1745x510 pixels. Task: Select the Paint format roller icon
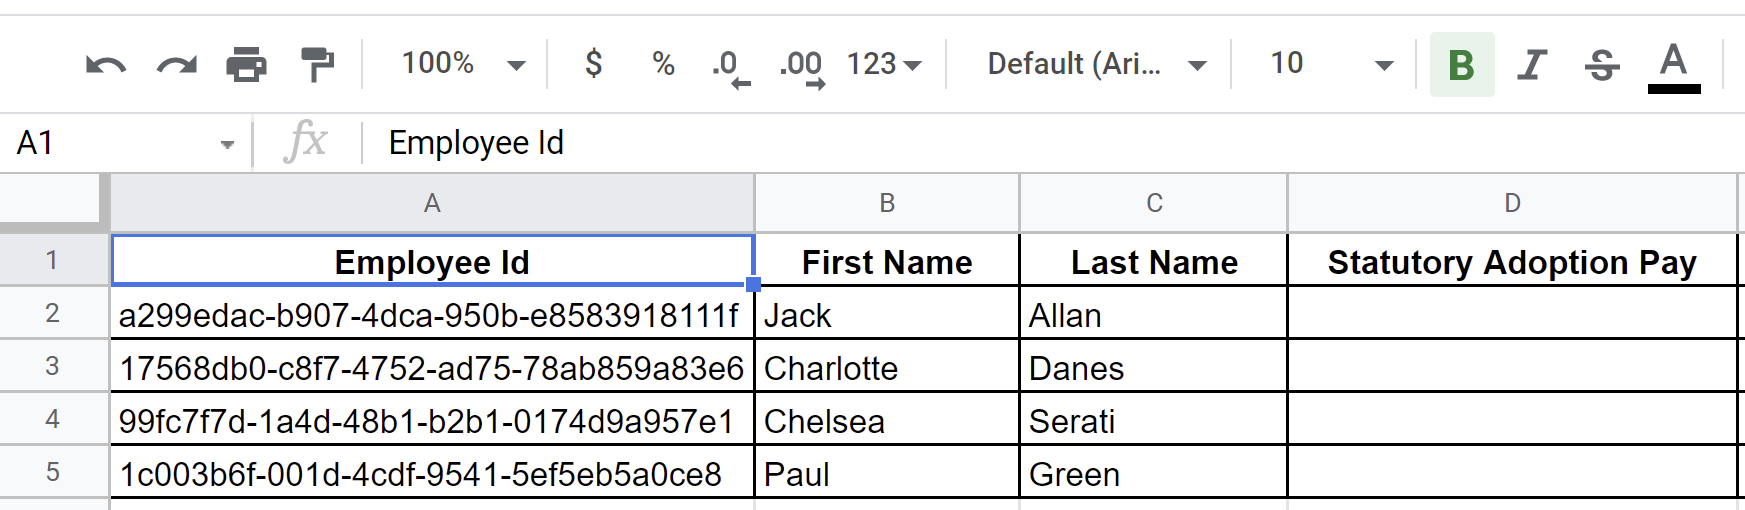(318, 65)
